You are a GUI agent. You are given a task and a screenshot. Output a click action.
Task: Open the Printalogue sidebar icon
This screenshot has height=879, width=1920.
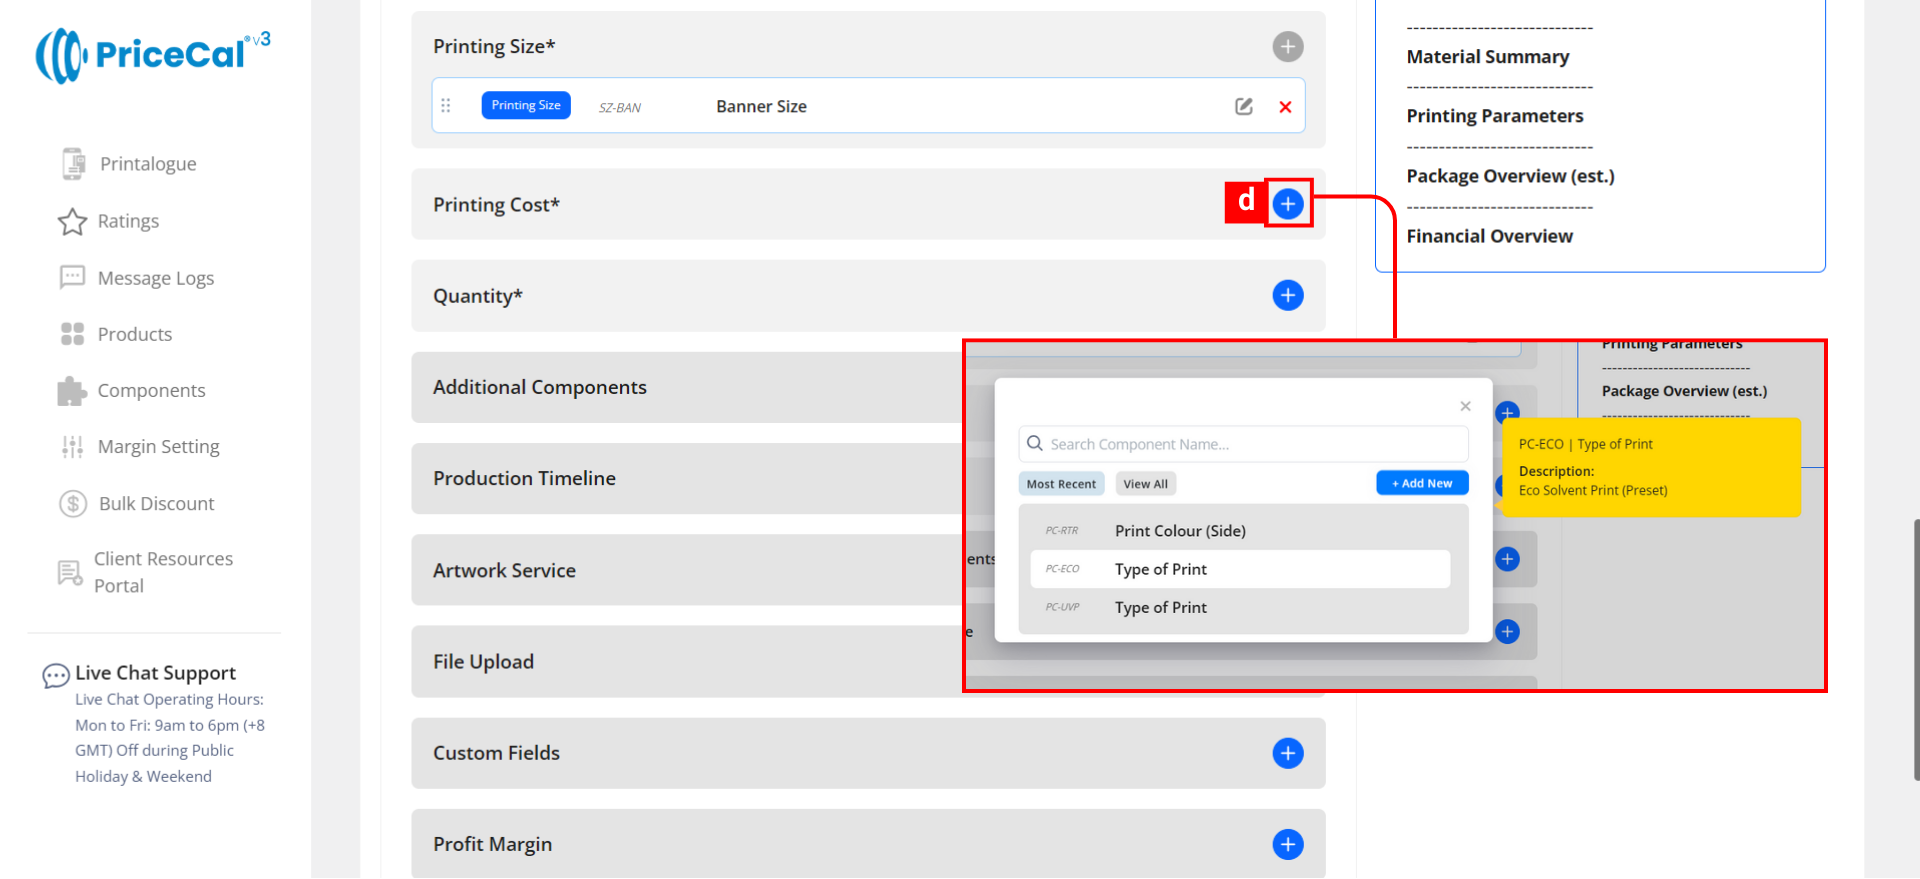coord(73,164)
